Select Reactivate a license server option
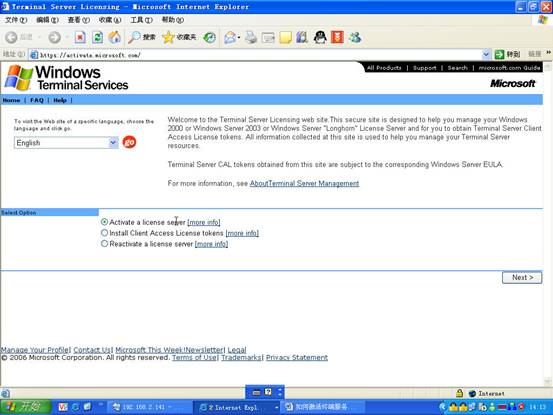 [104, 244]
